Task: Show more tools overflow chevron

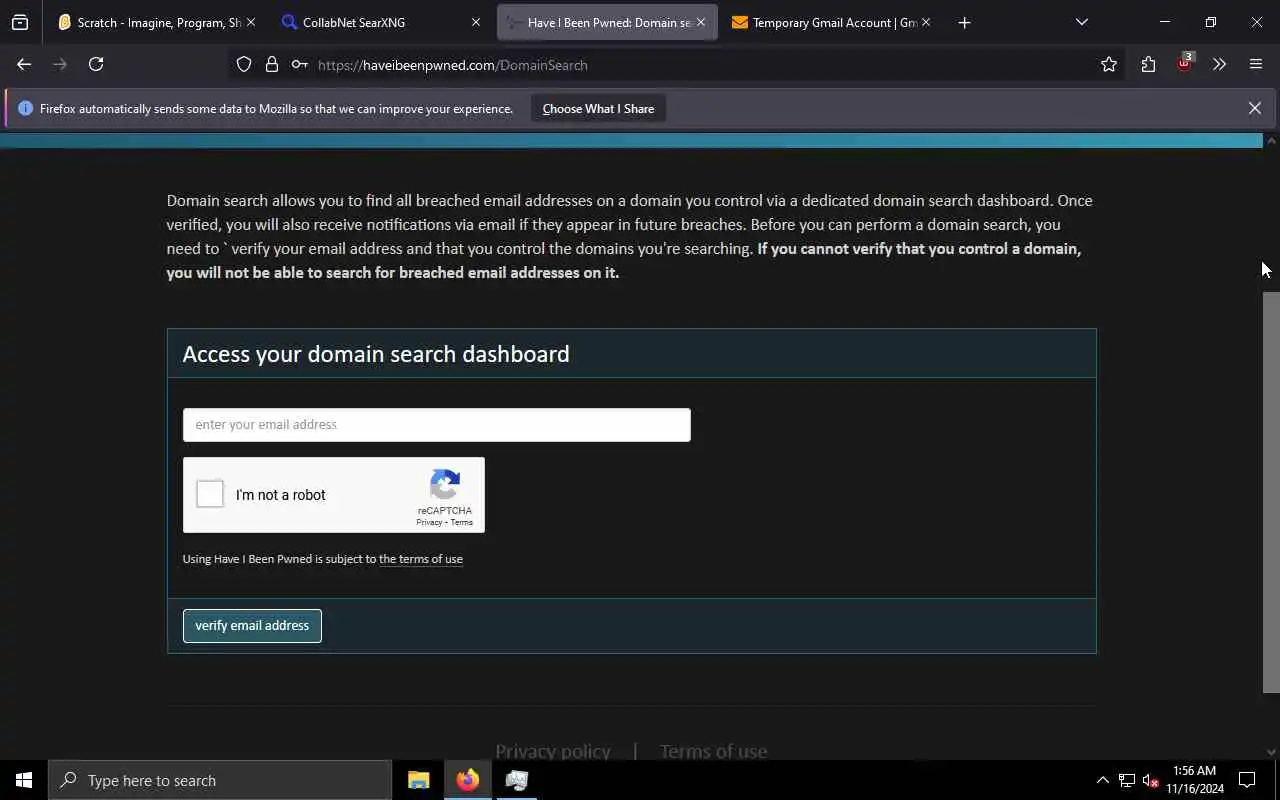Action: click(x=1219, y=65)
